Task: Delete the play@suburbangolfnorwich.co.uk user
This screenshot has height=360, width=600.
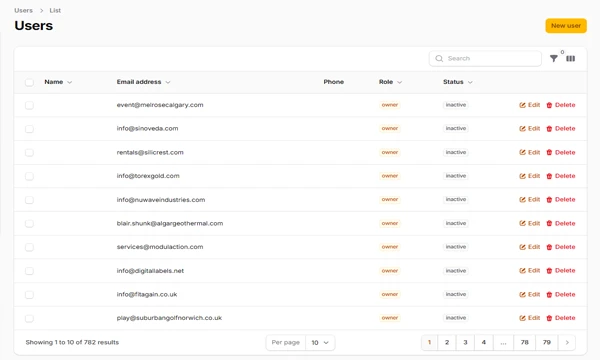Action: tap(561, 318)
